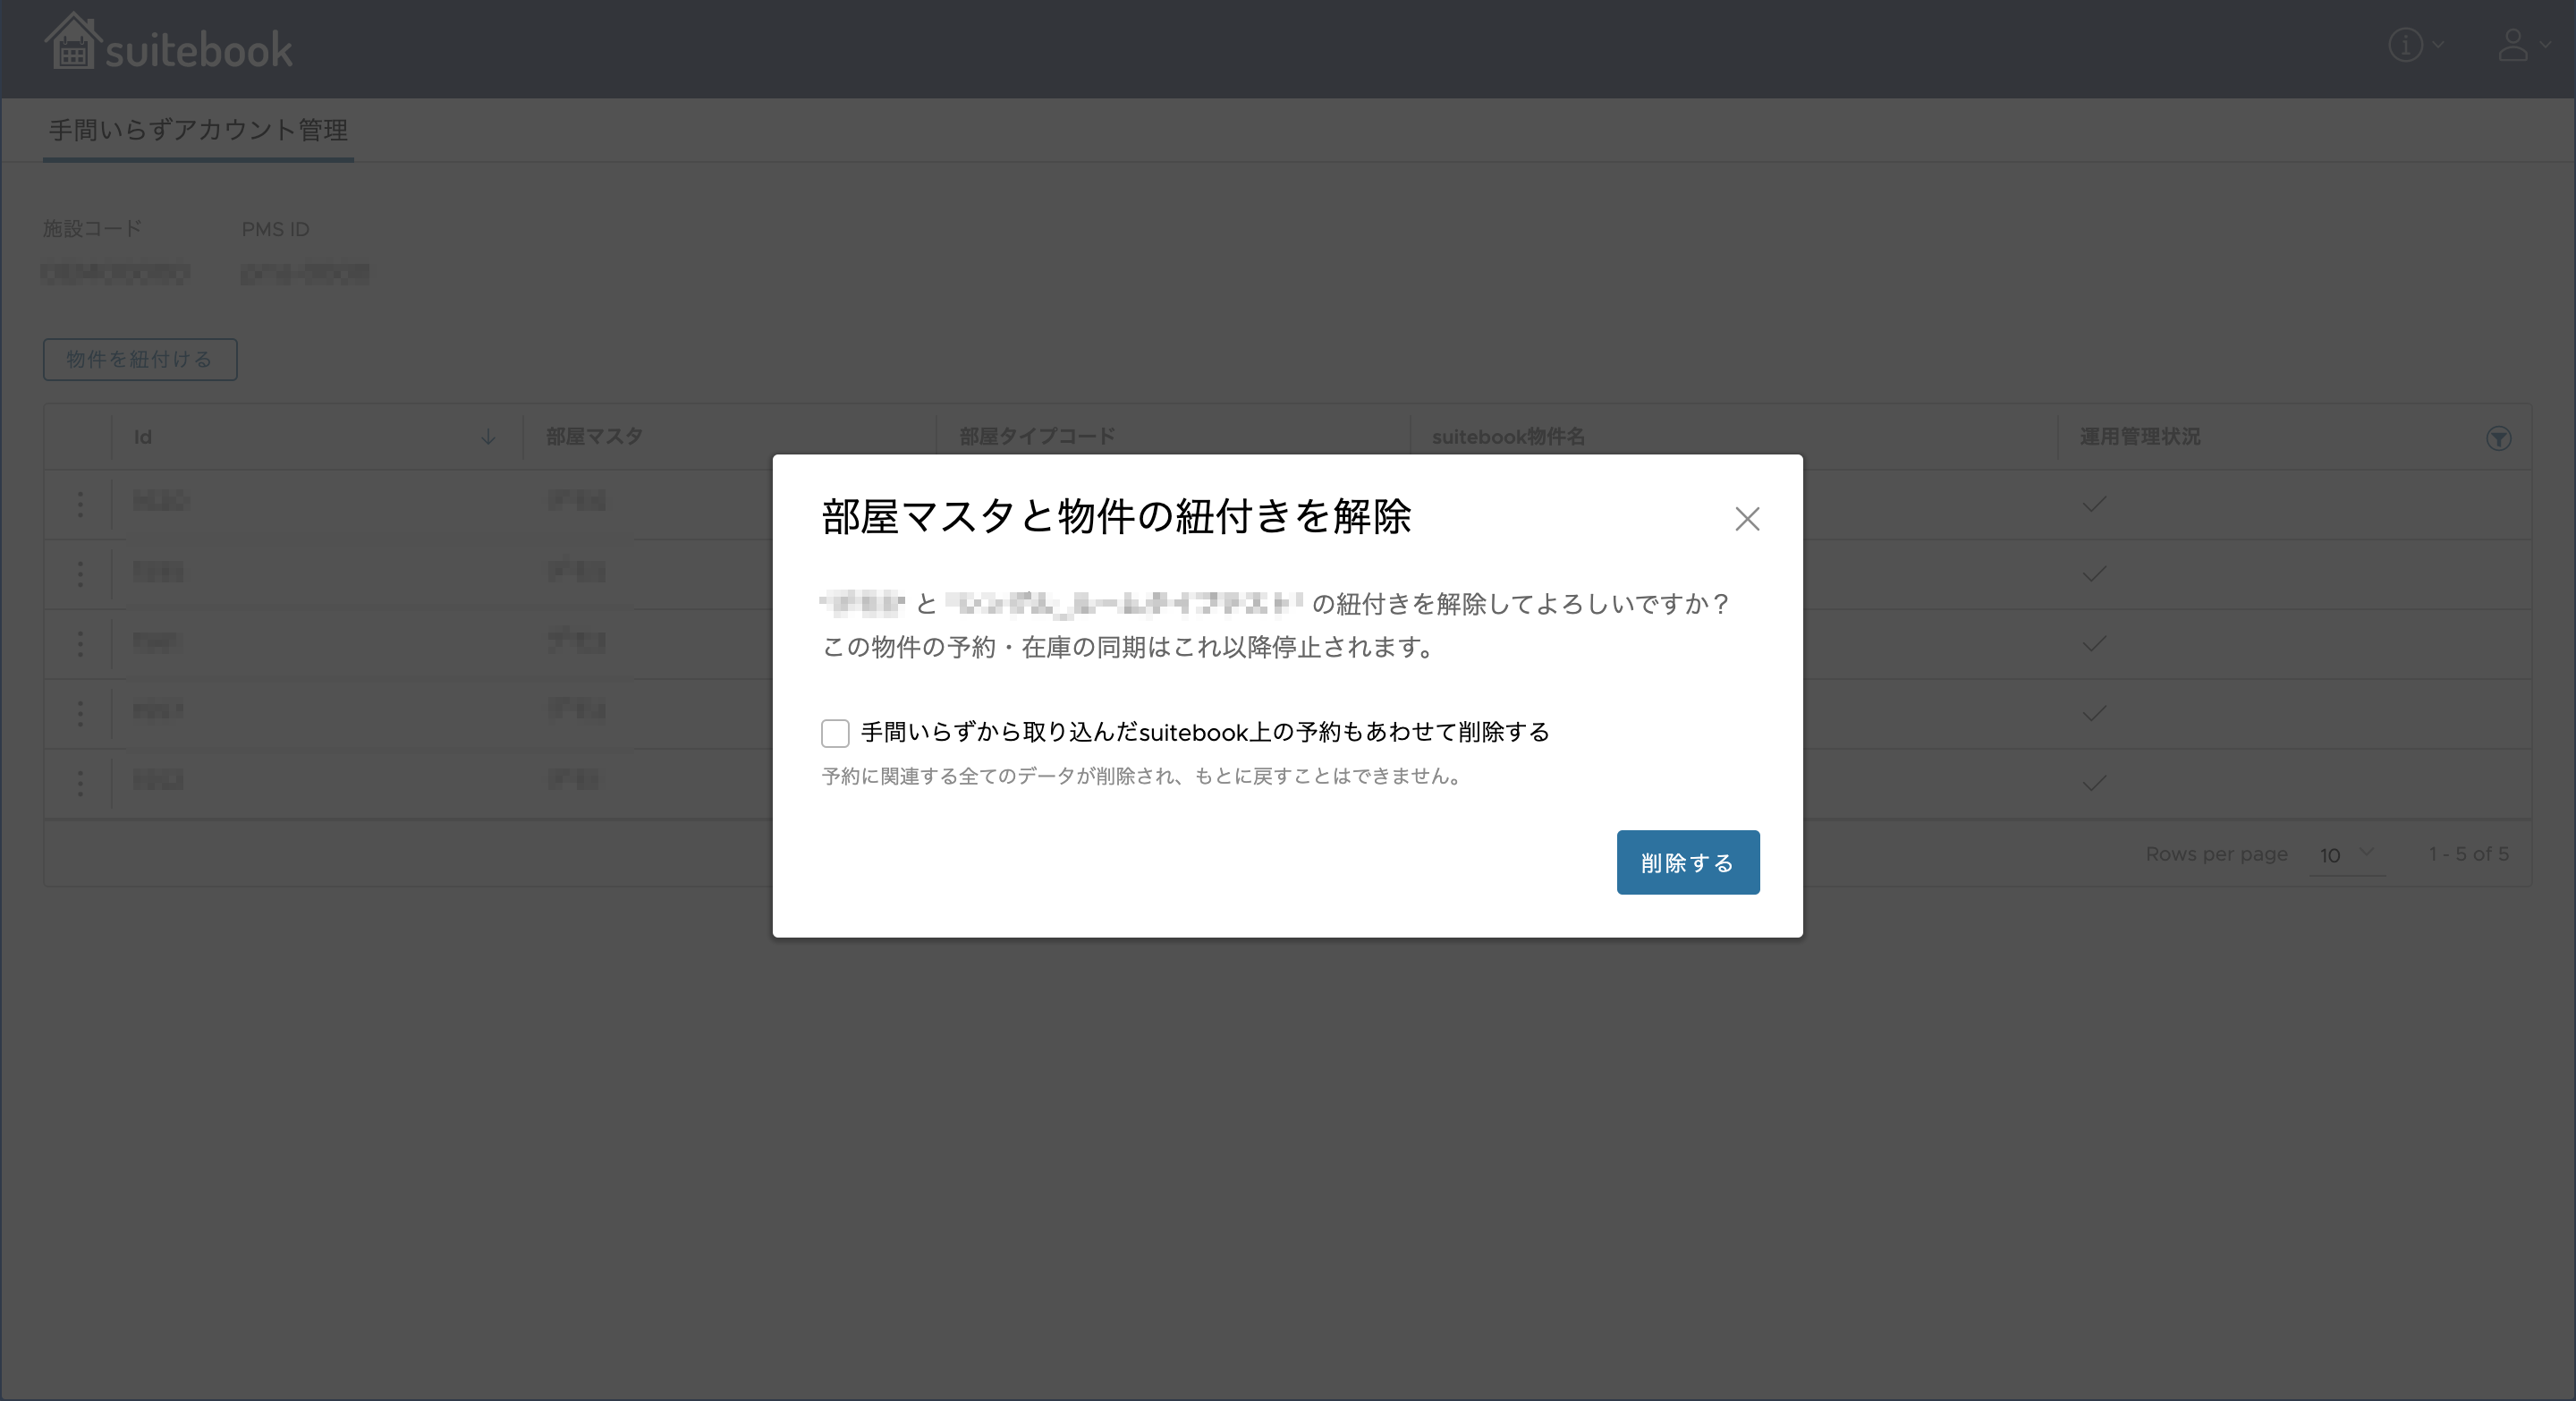Open the table filter icon

click(2498, 438)
